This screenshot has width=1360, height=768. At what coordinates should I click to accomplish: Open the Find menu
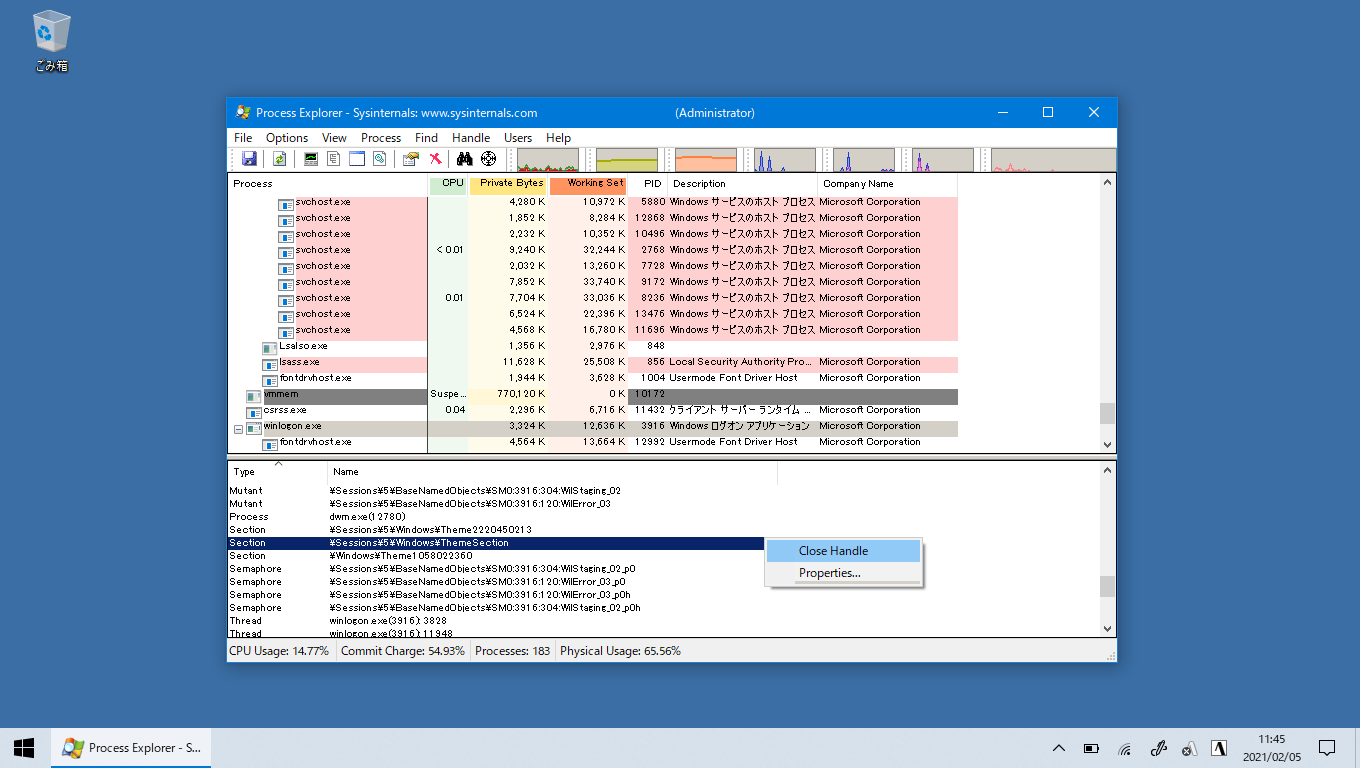pos(426,138)
